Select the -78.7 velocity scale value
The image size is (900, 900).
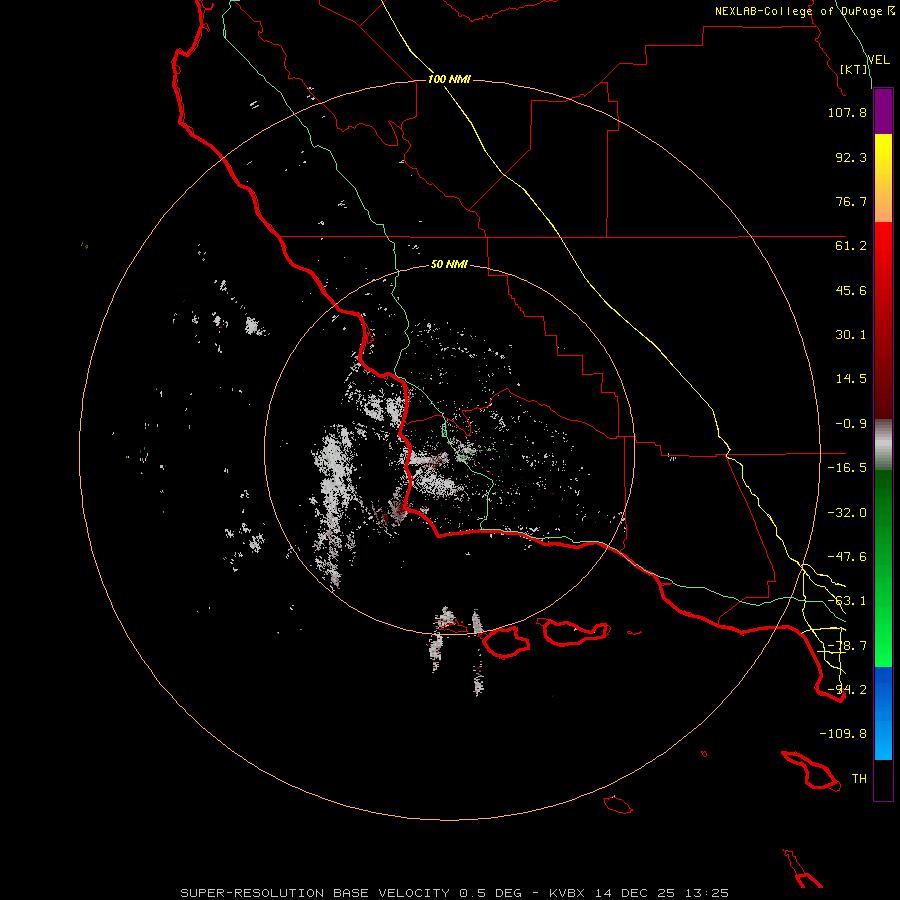[847, 646]
